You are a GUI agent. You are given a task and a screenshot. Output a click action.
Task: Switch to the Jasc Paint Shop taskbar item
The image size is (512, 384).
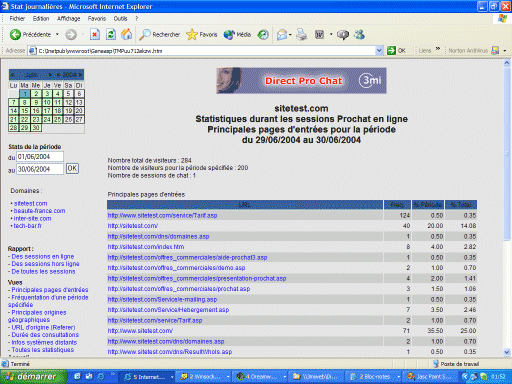[430, 377]
